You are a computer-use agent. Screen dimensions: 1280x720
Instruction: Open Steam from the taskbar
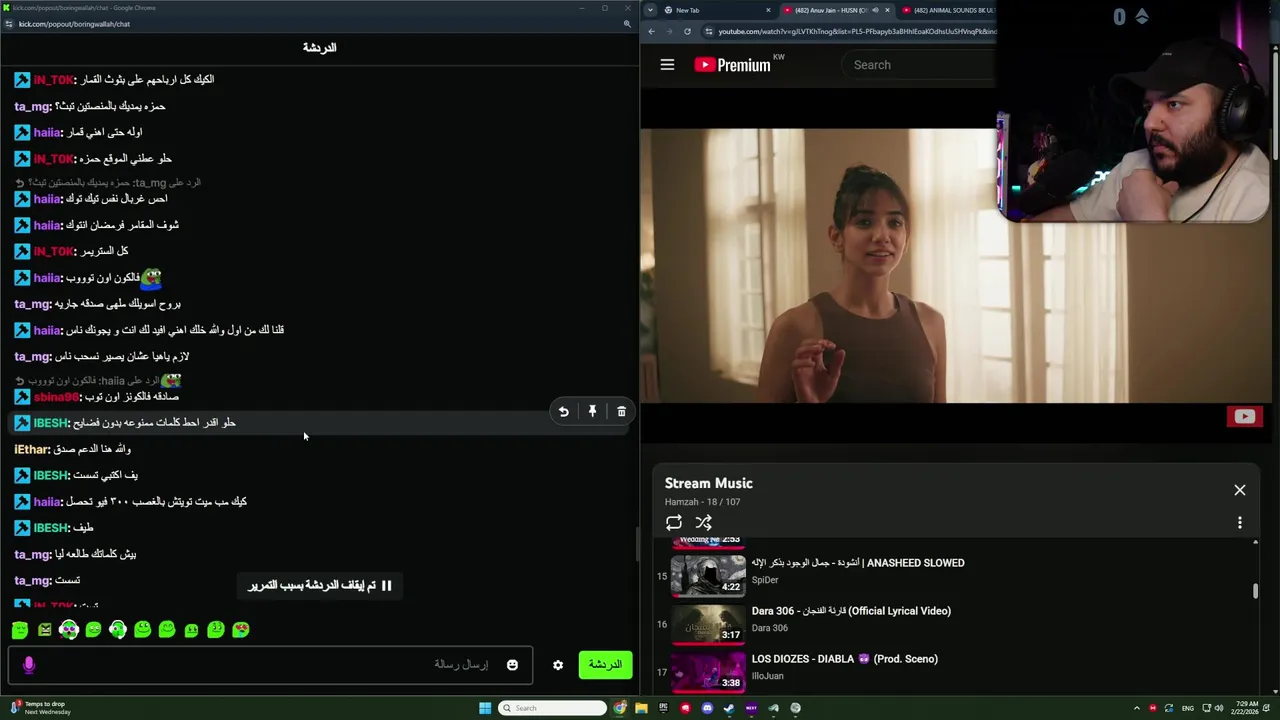pyautogui.click(x=729, y=708)
